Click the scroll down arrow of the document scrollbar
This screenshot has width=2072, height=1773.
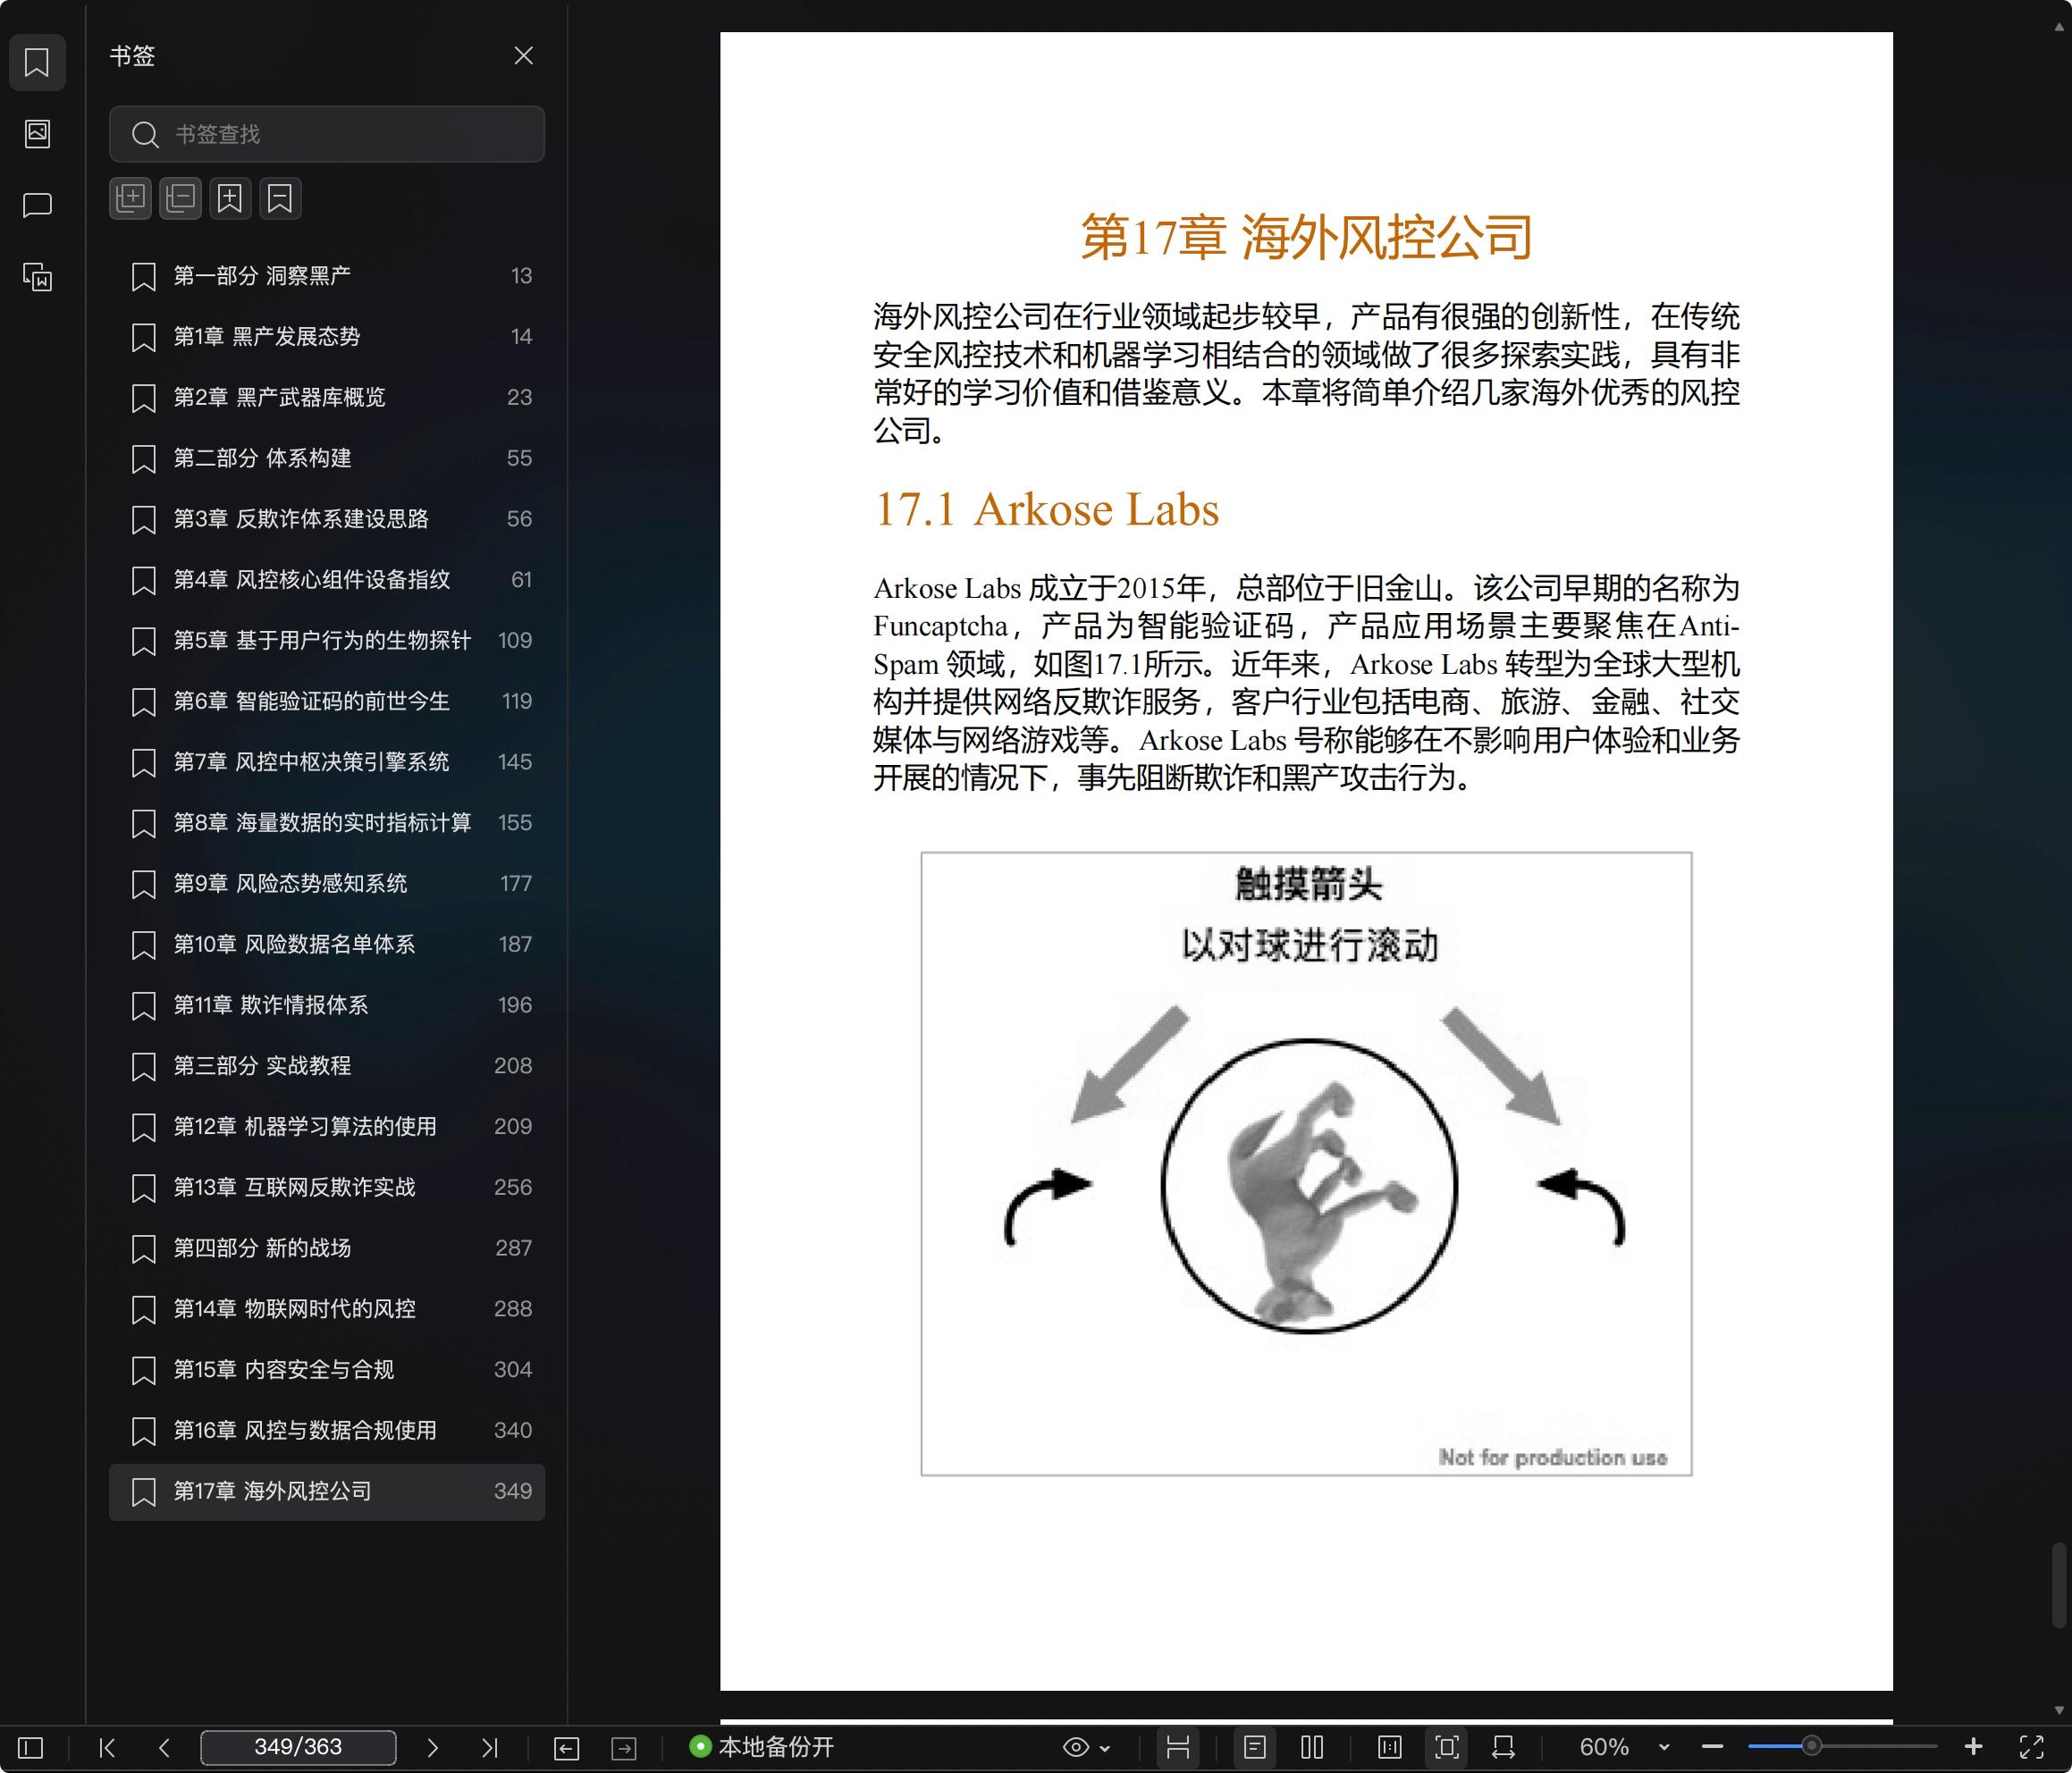[x=2059, y=1711]
